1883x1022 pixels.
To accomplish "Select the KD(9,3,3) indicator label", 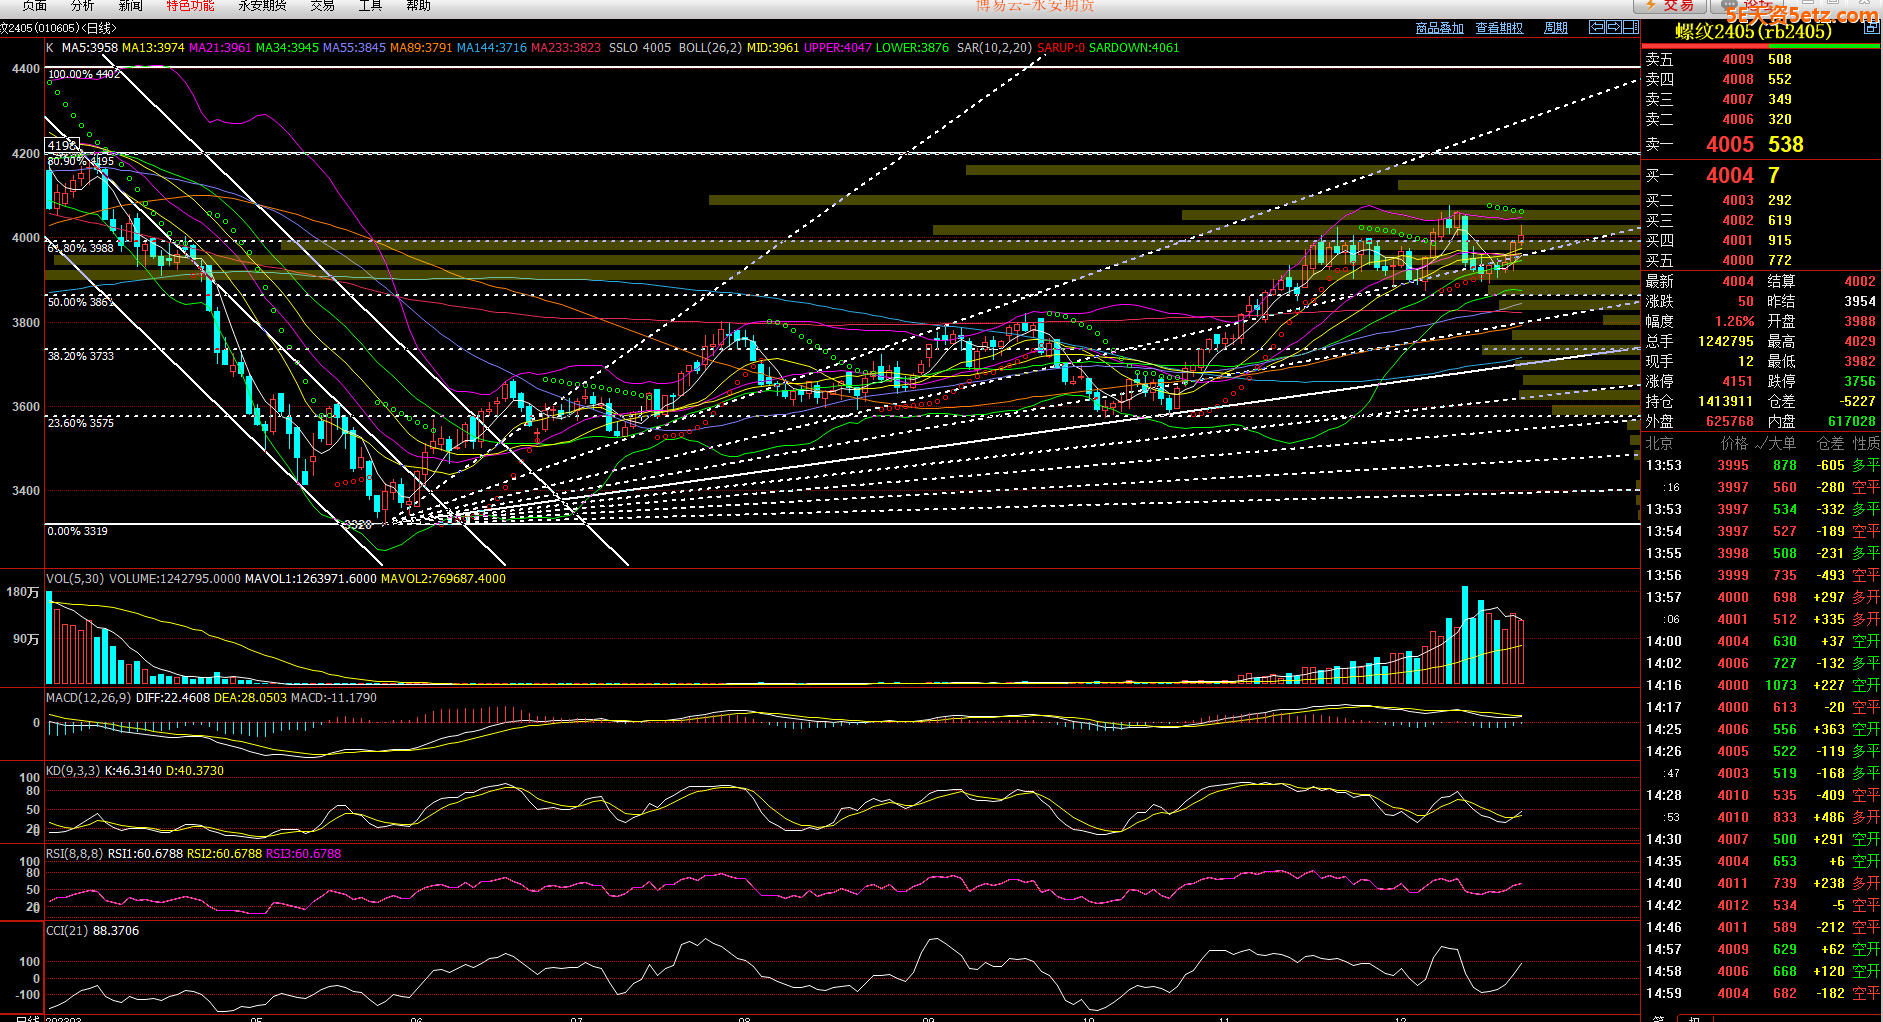I will pyautogui.click(x=73, y=771).
